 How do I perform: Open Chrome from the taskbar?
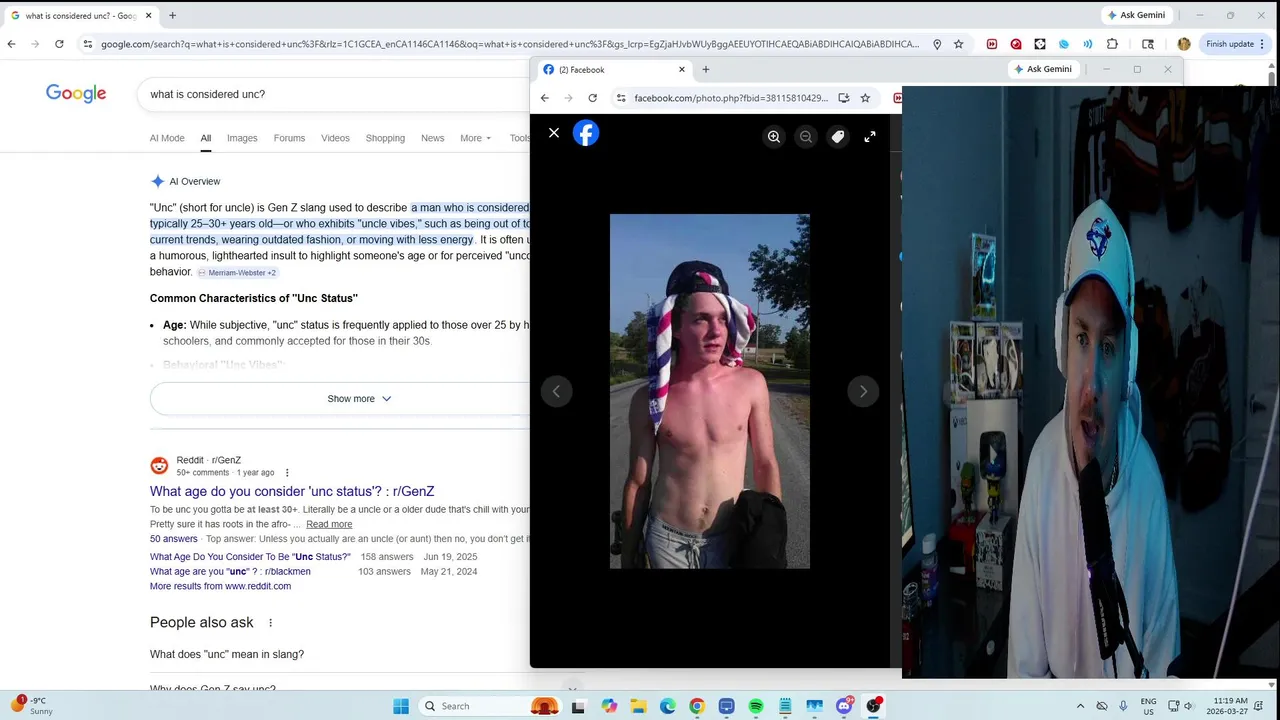[697, 706]
